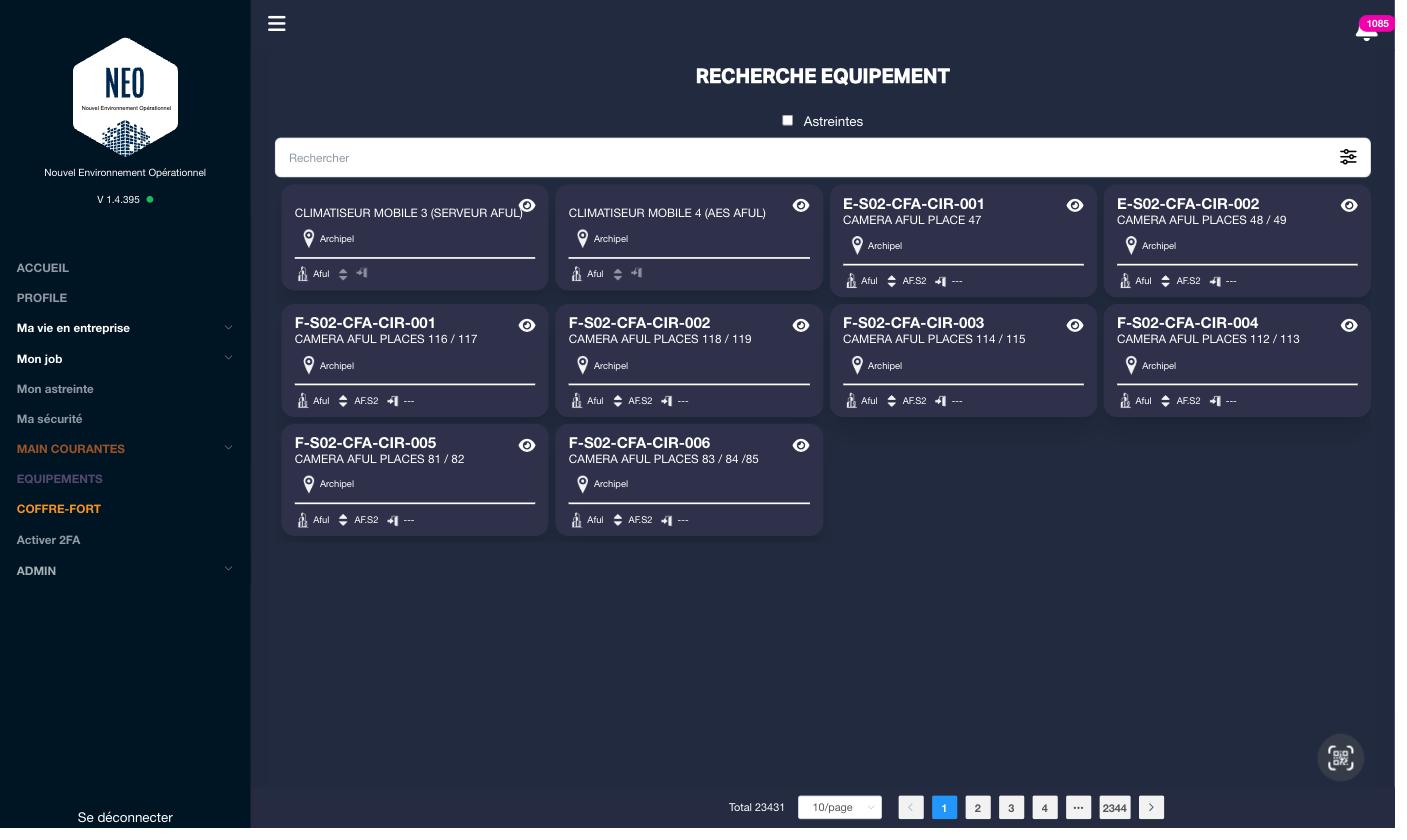Click the building icon on F-S02-CFA-CIR-005 card

303,520
